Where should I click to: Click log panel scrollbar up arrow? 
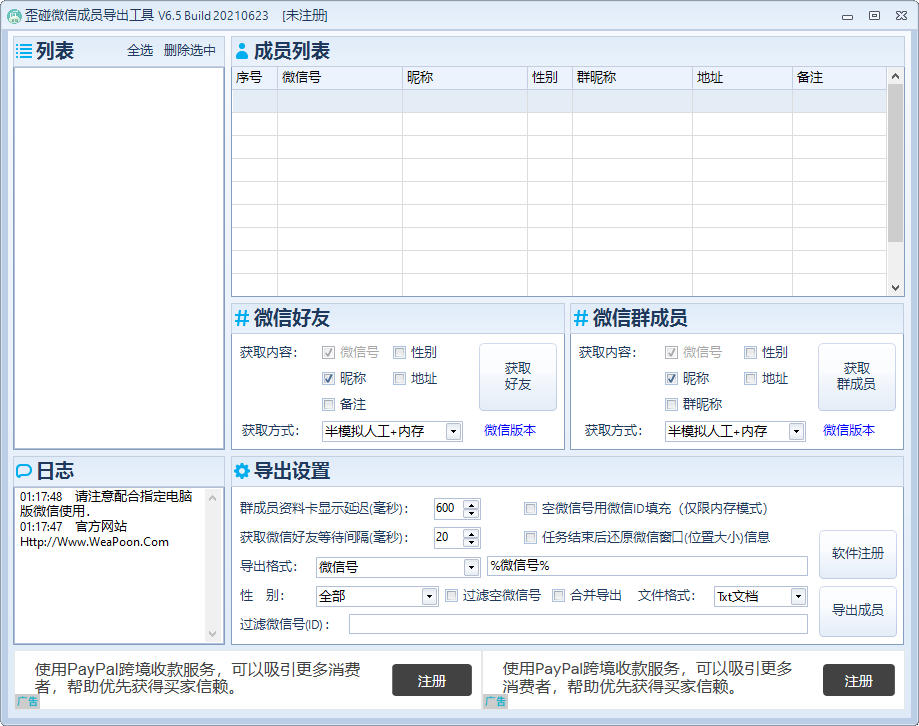click(x=212, y=499)
